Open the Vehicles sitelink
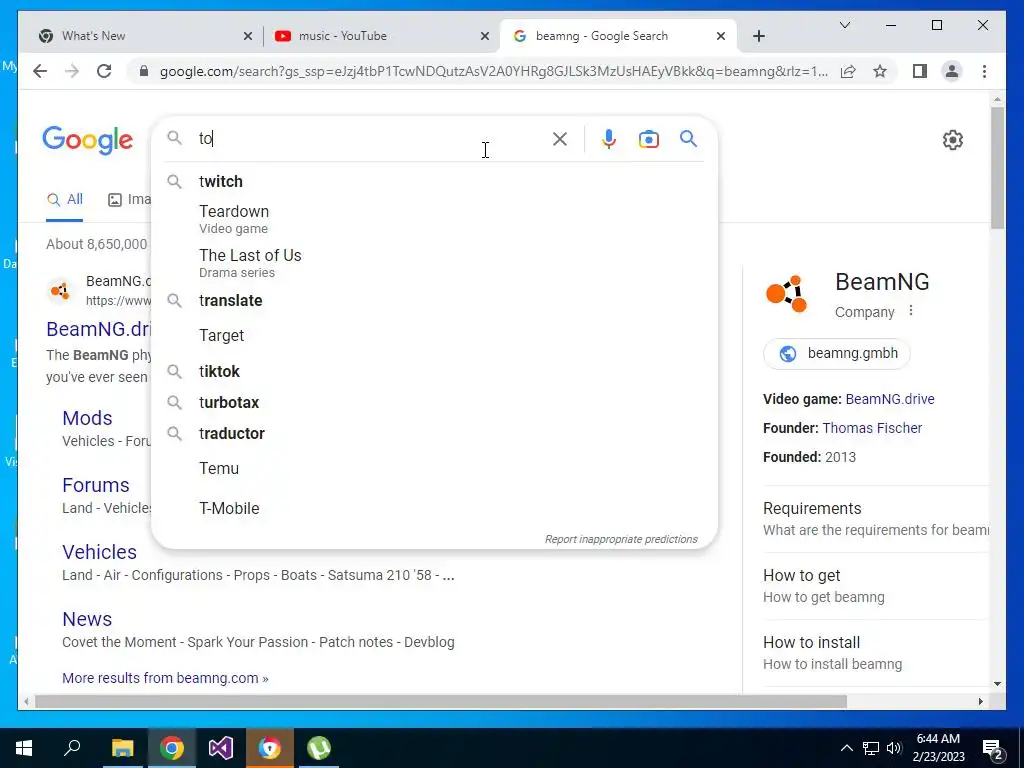The height and width of the screenshot is (768, 1024). tap(99, 552)
